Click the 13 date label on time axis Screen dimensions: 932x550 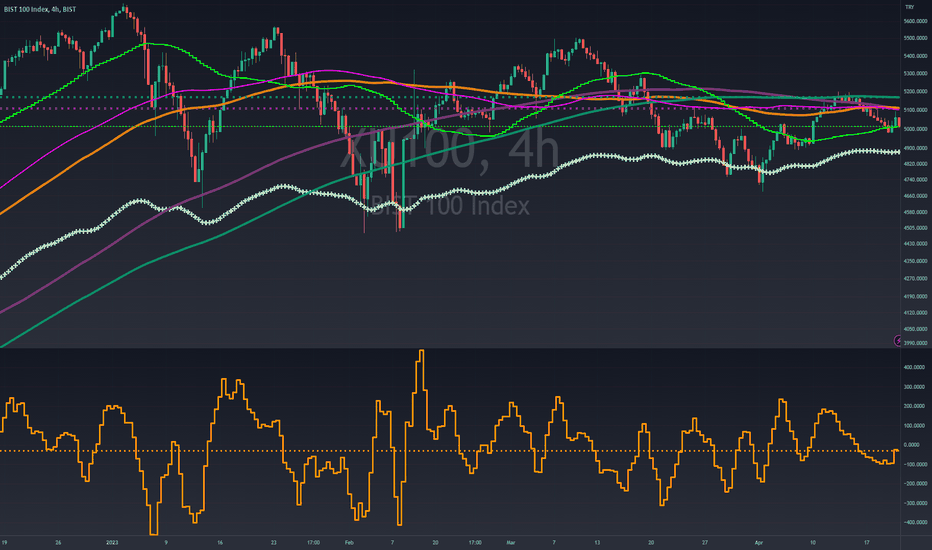pos(597,542)
